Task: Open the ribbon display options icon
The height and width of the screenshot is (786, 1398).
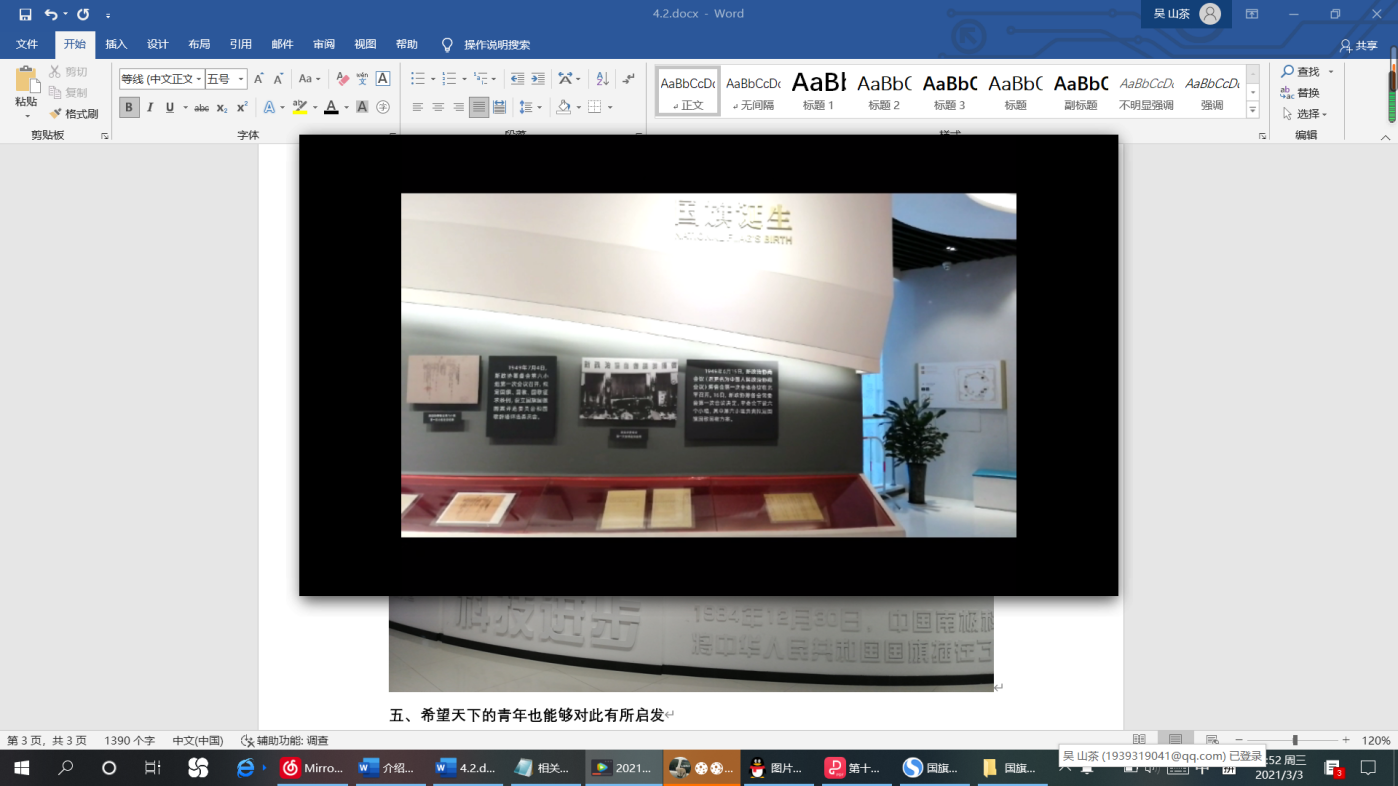Action: click(1251, 15)
